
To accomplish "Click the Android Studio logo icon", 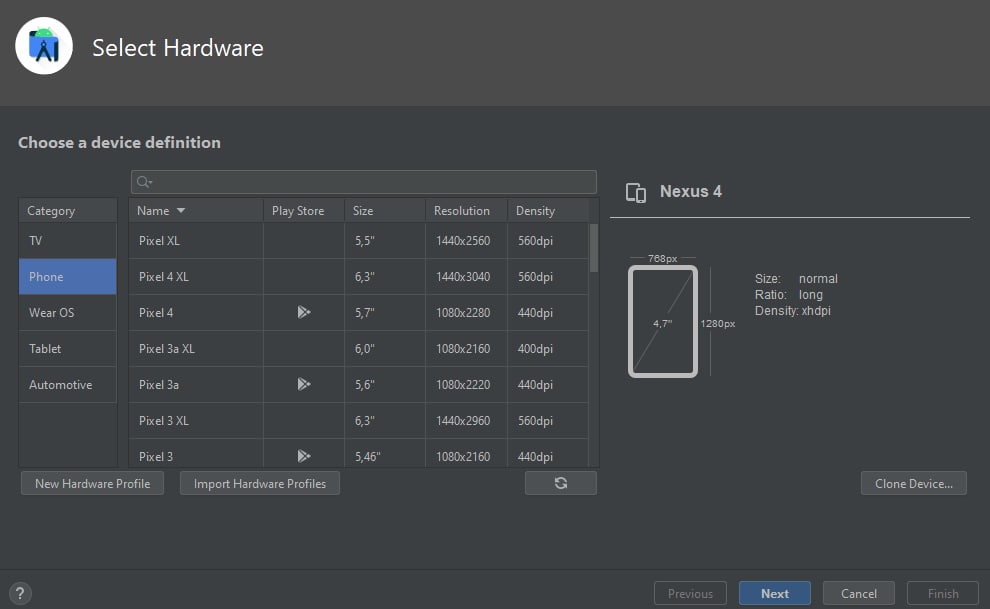I will tap(44, 46).
